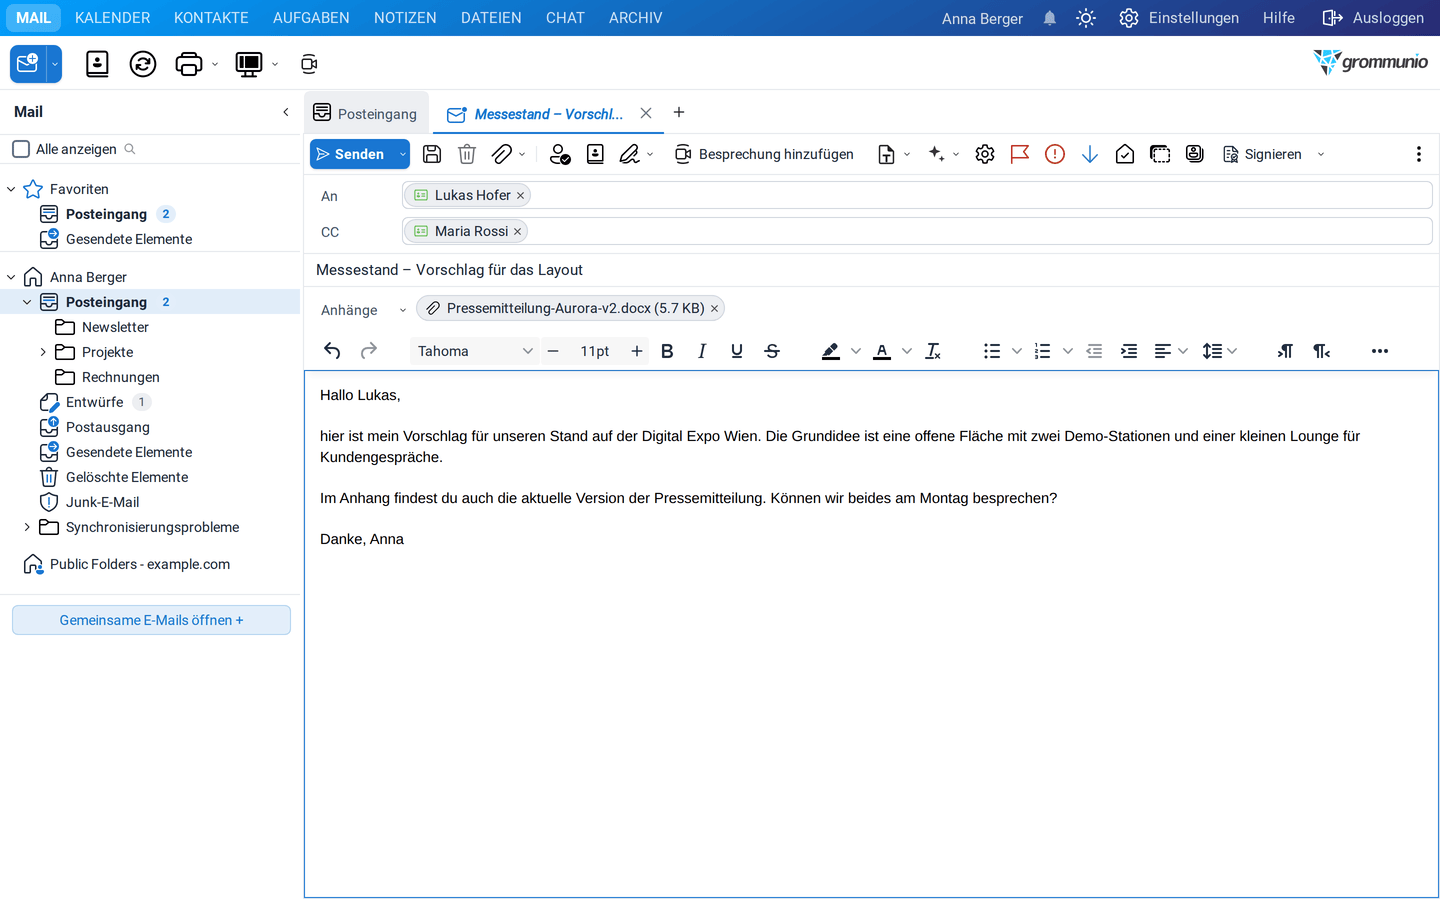Image resolution: width=1440 pixels, height=900 pixels.
Task: Open message options gear in compose toolbar
Action: coord(985,154)
